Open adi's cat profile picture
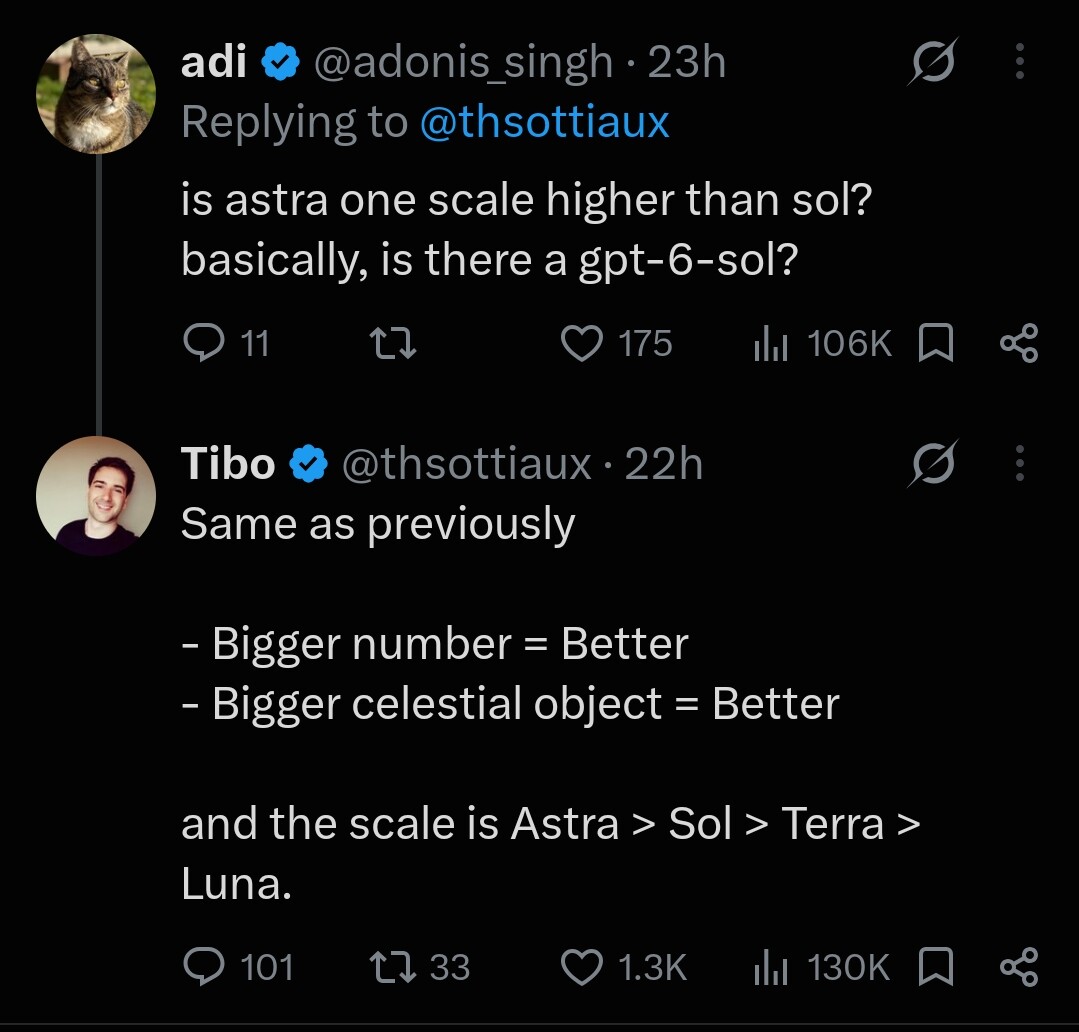 tap(96, 94)
